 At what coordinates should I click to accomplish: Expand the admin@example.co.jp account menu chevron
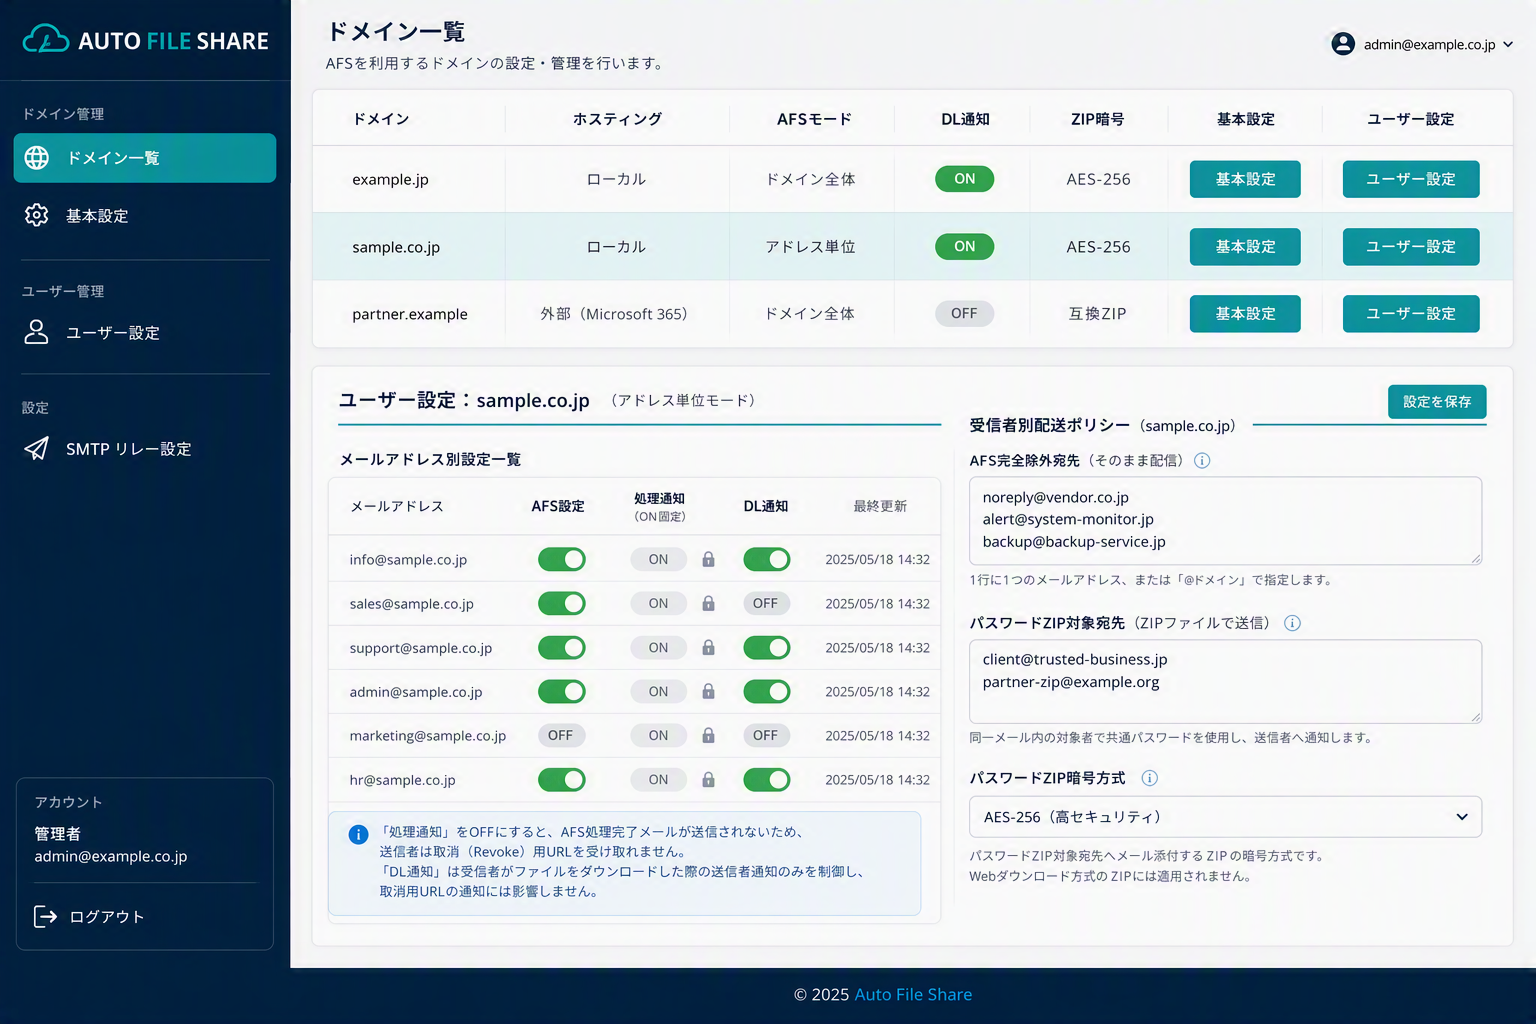click(1508, 44)
